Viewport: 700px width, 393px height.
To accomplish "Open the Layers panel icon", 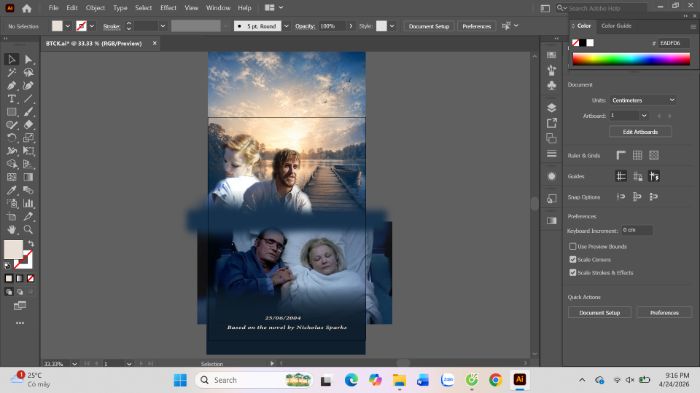I will pyautogui.click(x=552, y=108).
